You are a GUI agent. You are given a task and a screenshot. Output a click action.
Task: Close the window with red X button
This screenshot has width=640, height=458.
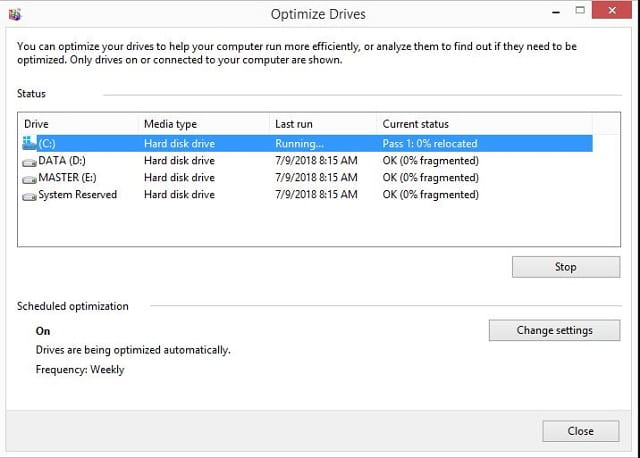pos(611,10)
